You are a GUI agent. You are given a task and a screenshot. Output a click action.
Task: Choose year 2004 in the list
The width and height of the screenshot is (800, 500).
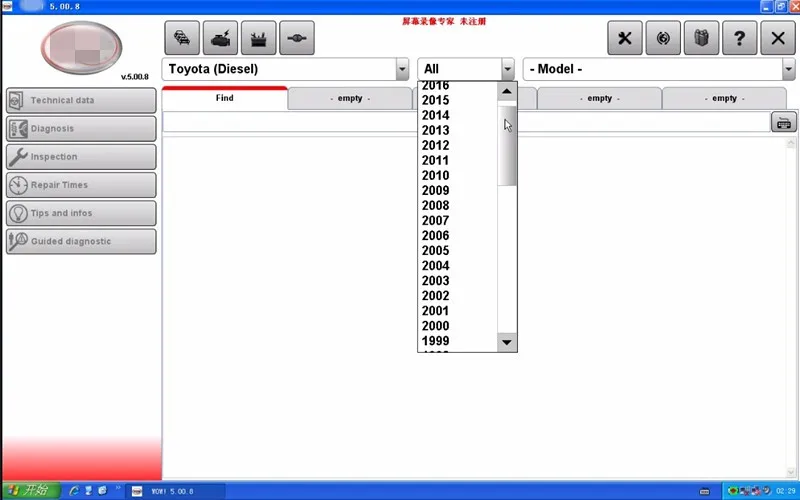tap(435, 266)
